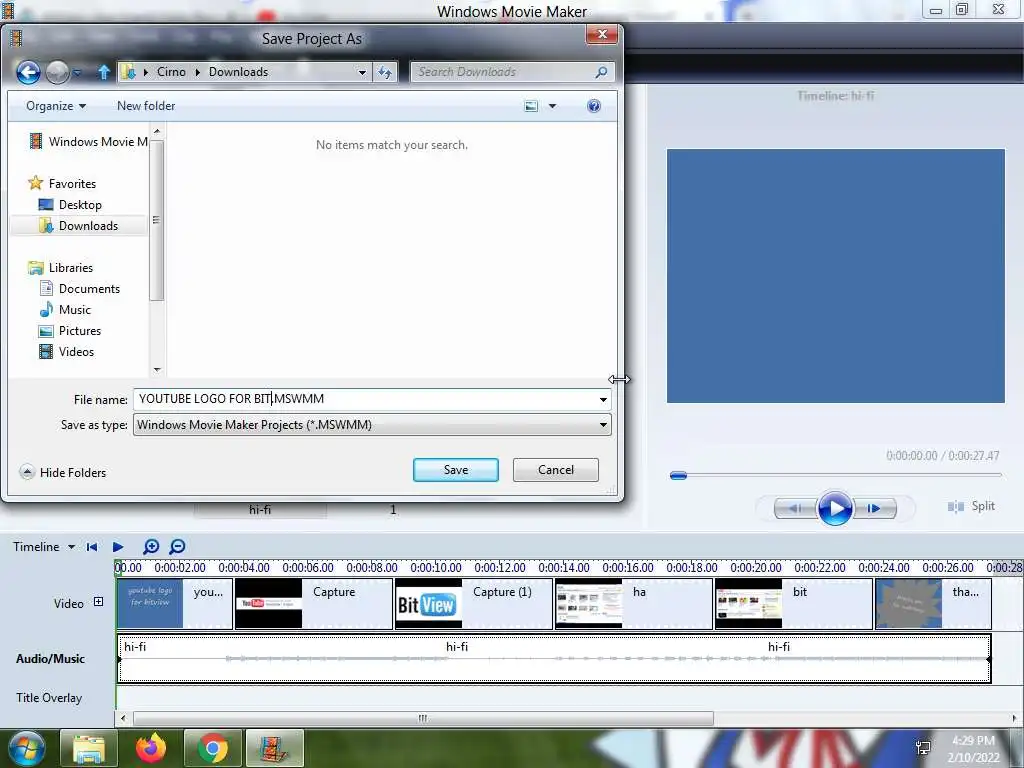Open recent locations arrow beside forward button
The height and width of the screenshot is (768, 1024).
(x=77, y=72)
